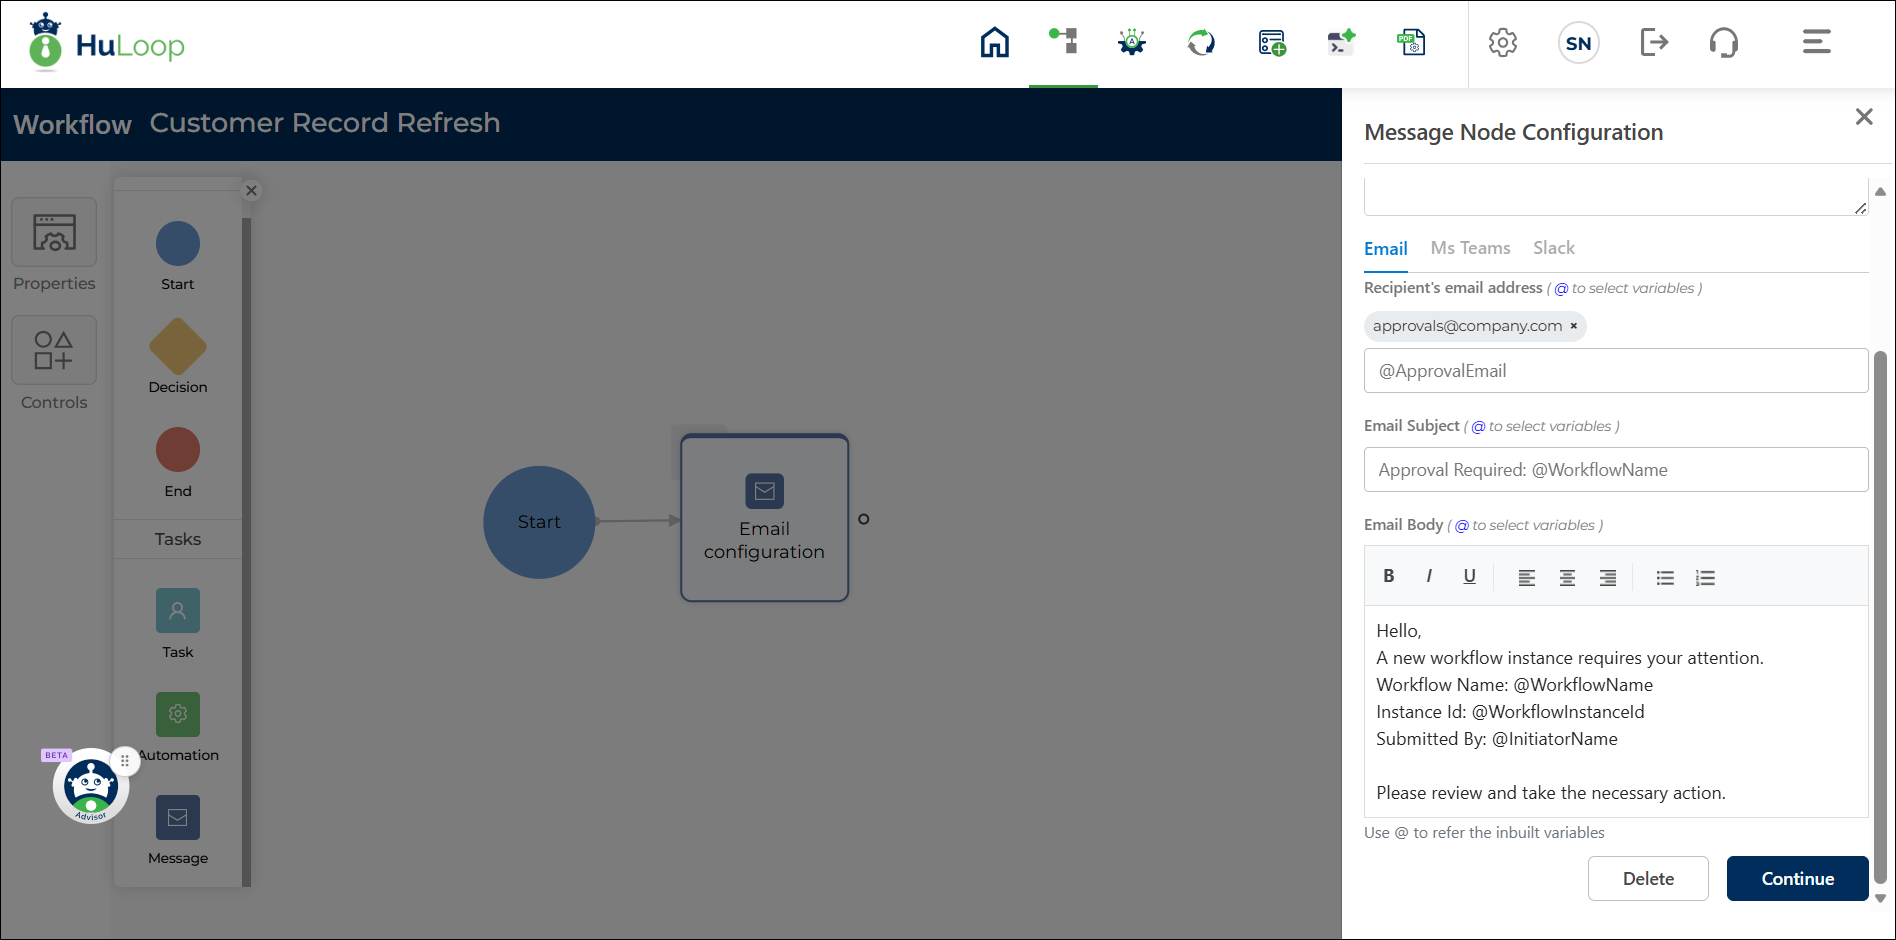Open the BETA Advisor robot assistant
Viewport: 1896px width, 940px height.
[90, 787]
